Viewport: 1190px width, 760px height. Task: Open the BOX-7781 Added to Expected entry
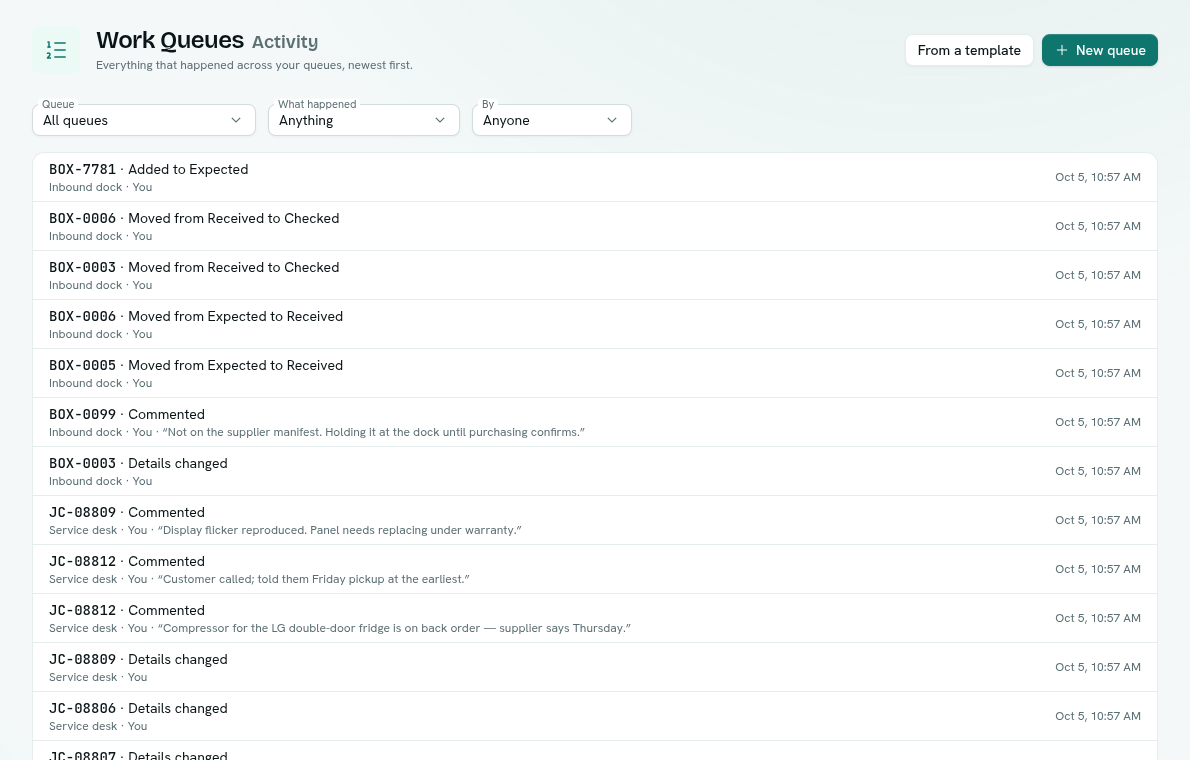[x=595, y=178]
